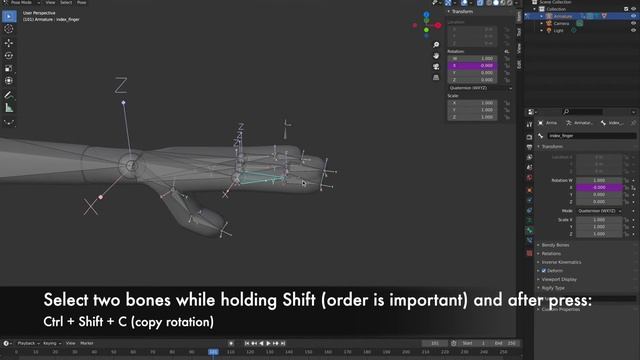
Task: Open Quaternion rotation mode dropdown in sidebar
Action: (480, 88)
